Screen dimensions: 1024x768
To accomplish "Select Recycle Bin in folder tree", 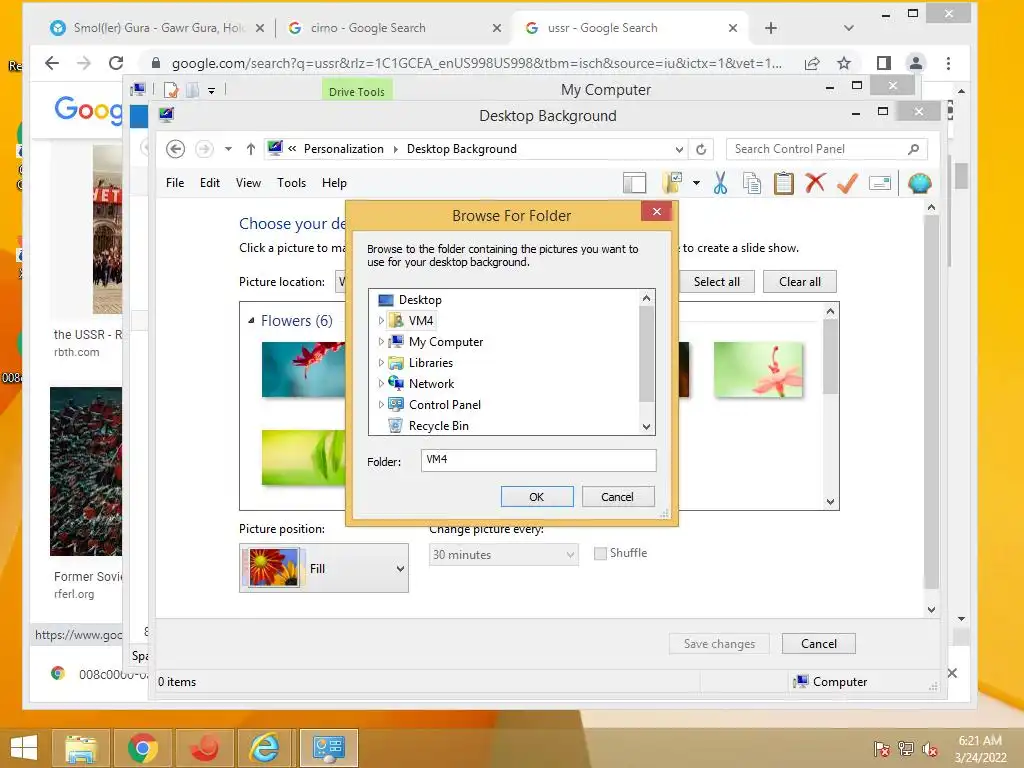I will coord(438,426).
